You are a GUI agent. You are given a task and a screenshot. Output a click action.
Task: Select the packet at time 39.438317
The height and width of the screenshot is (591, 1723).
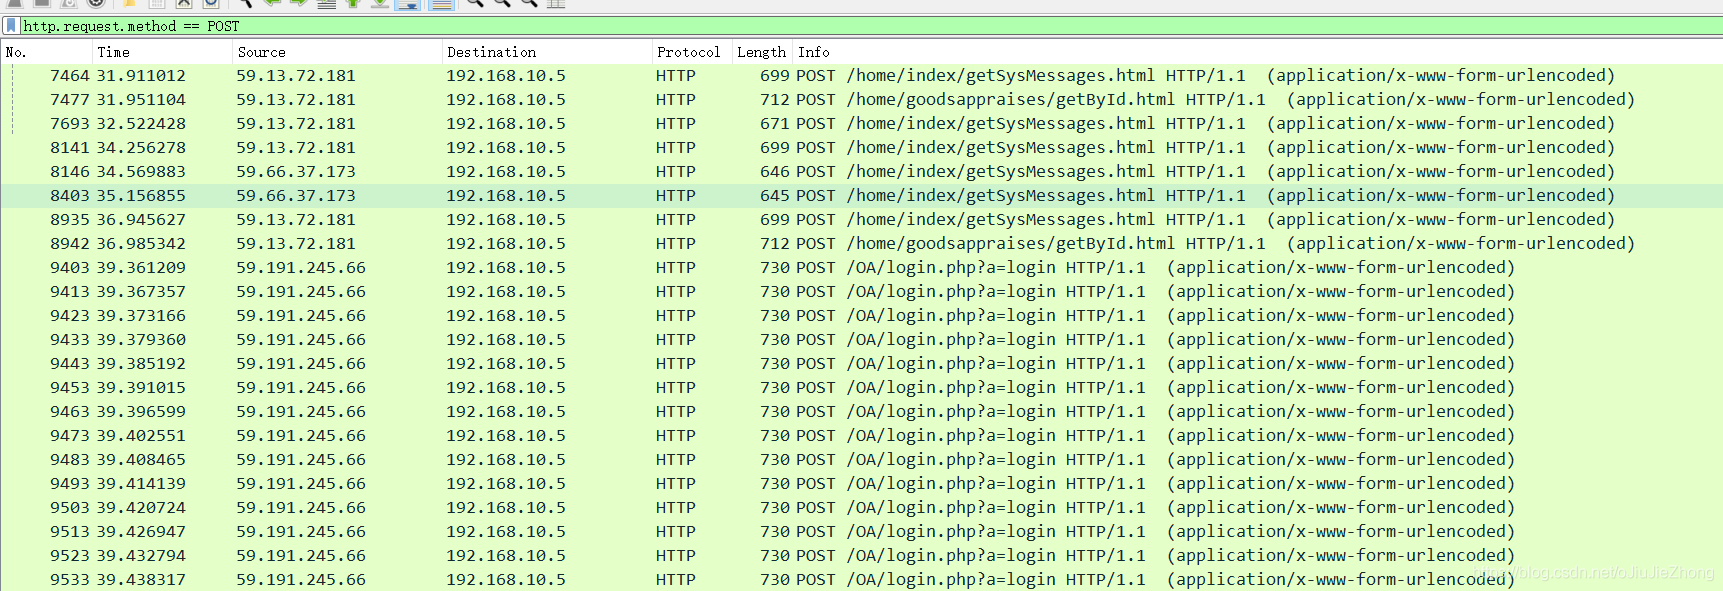(861, 579)
